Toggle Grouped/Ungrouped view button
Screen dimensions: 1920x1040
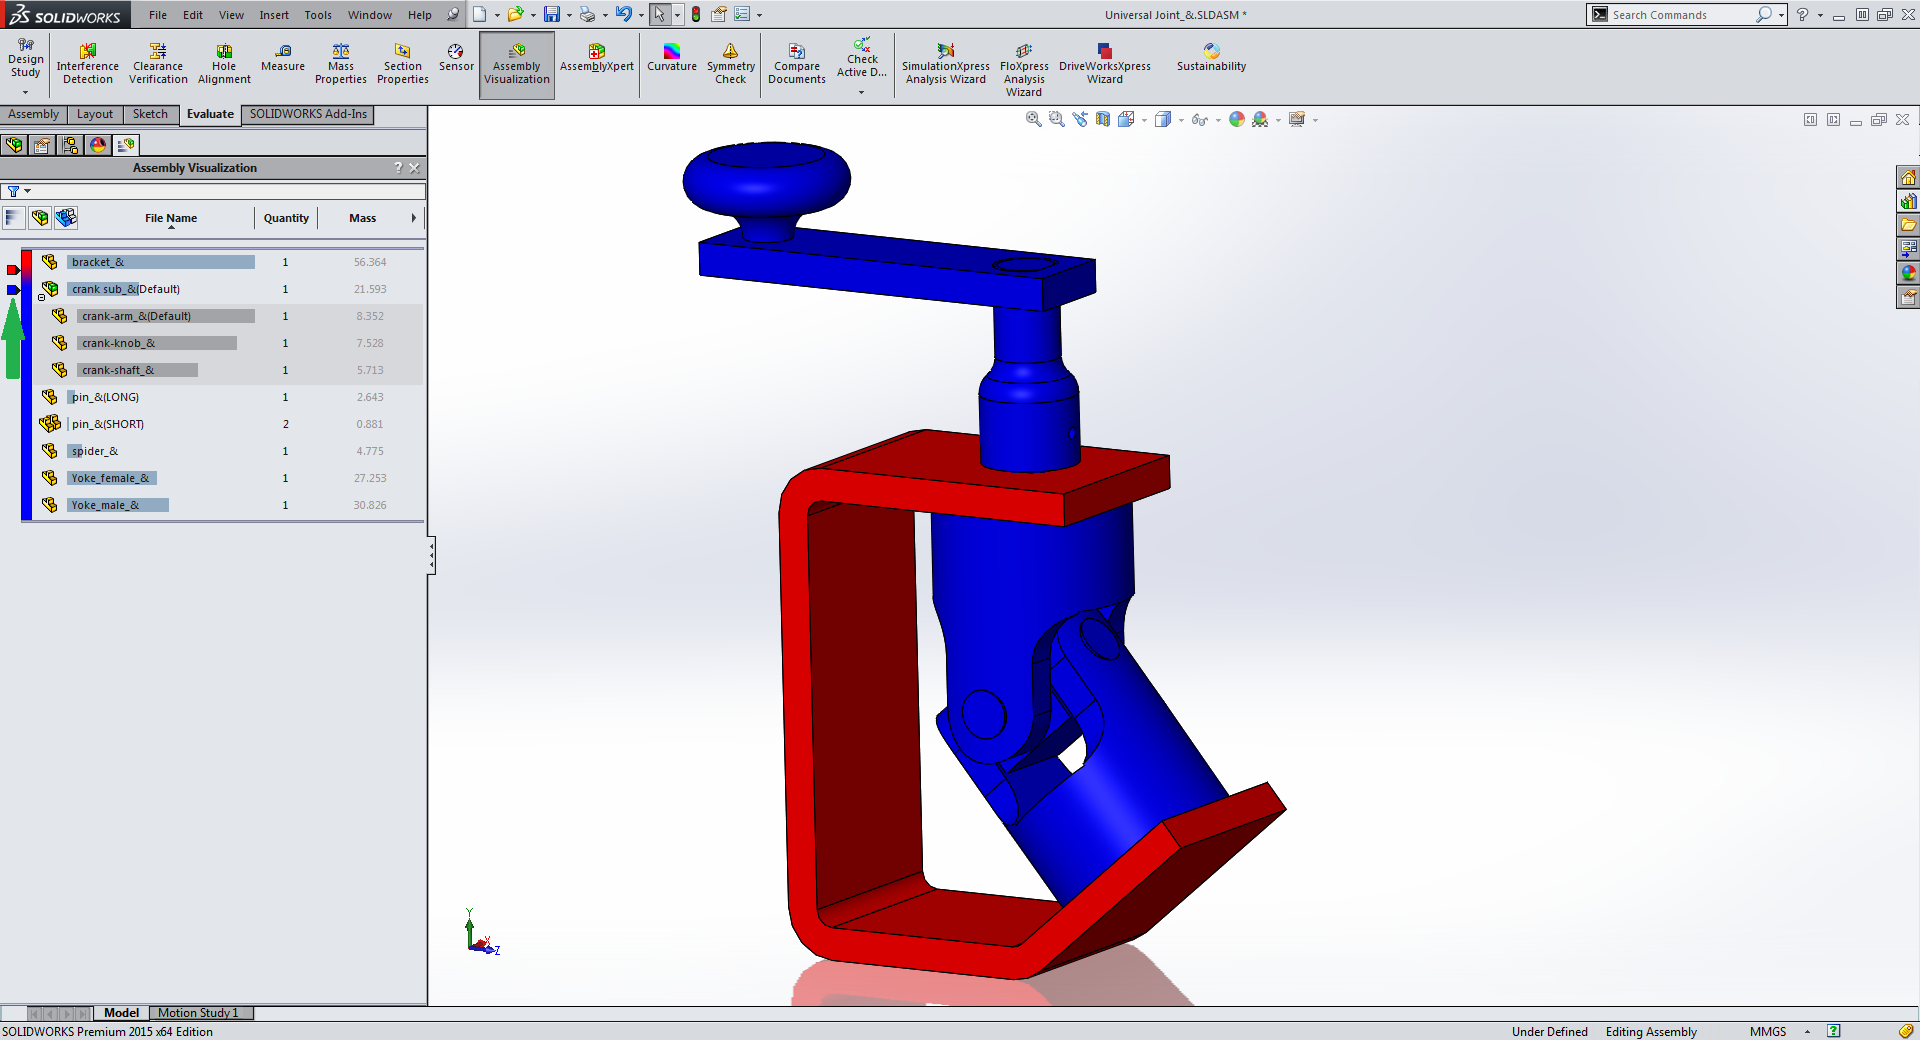(x=66, y=218)
